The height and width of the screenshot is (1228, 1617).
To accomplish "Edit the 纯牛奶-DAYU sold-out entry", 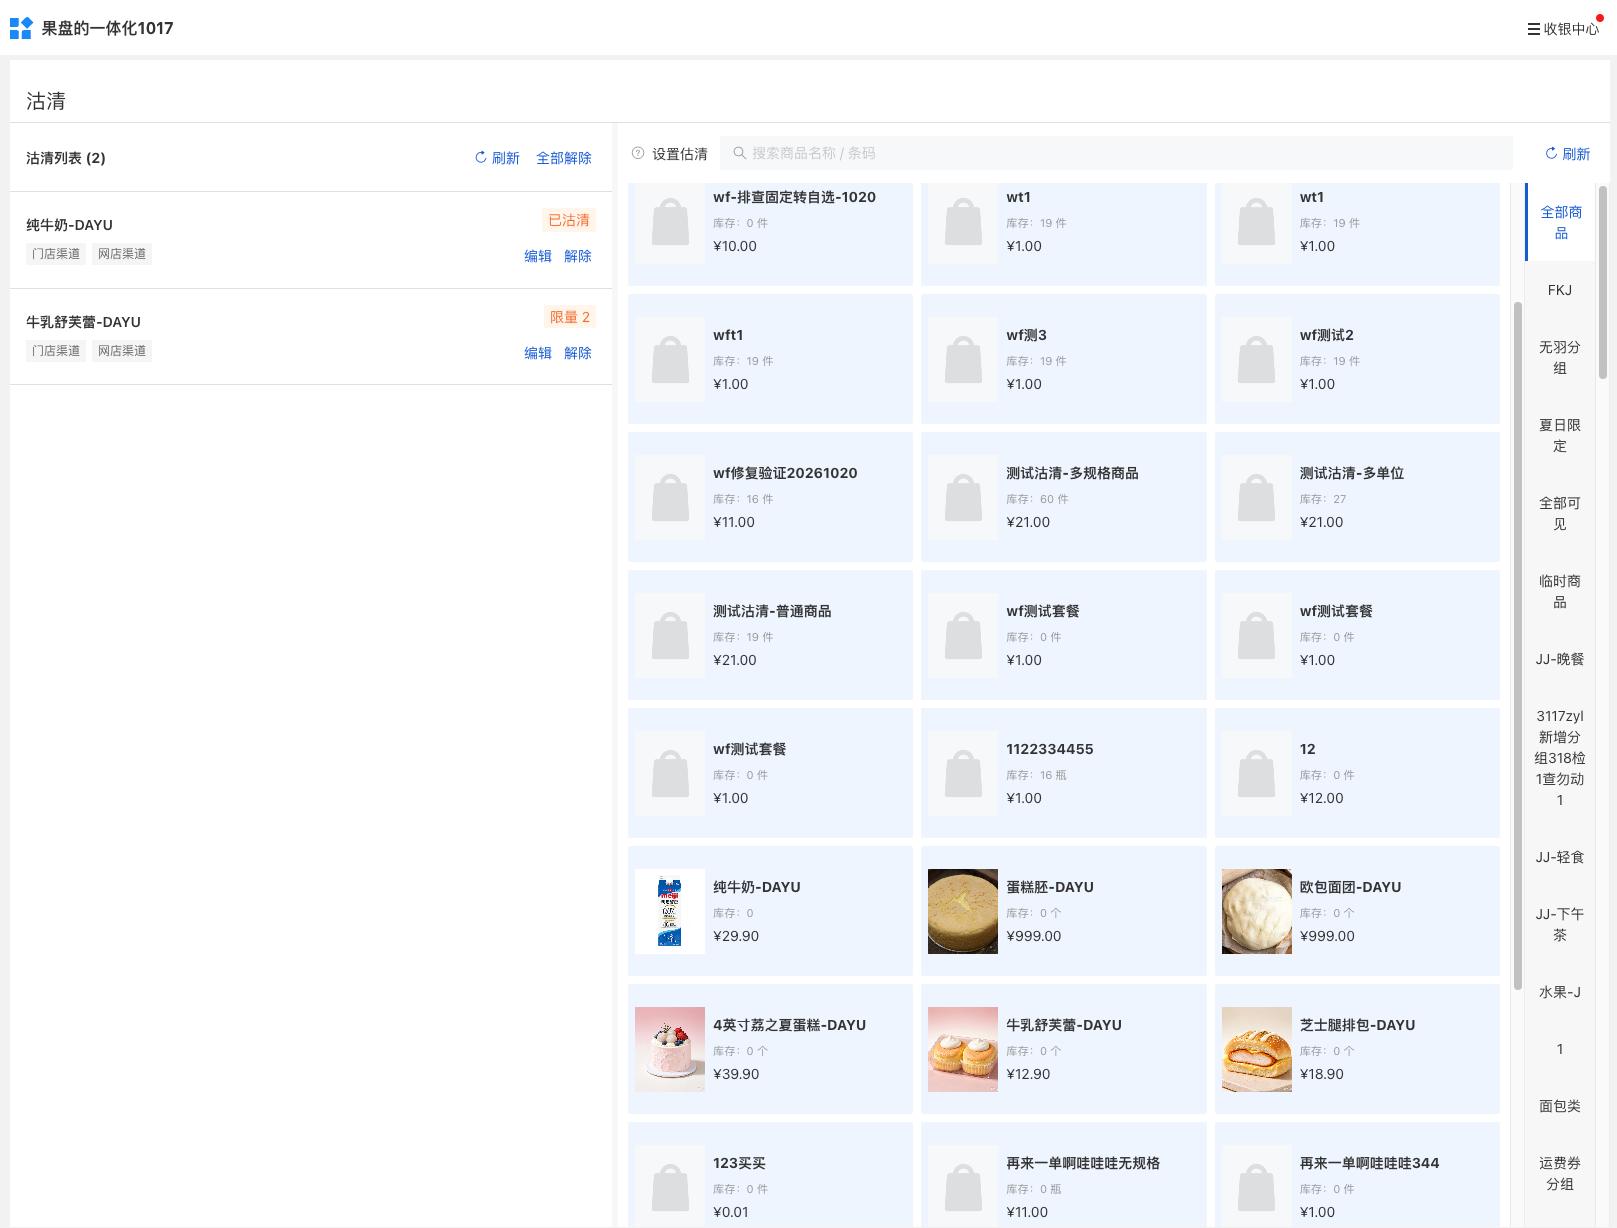I will pos(538,255).
